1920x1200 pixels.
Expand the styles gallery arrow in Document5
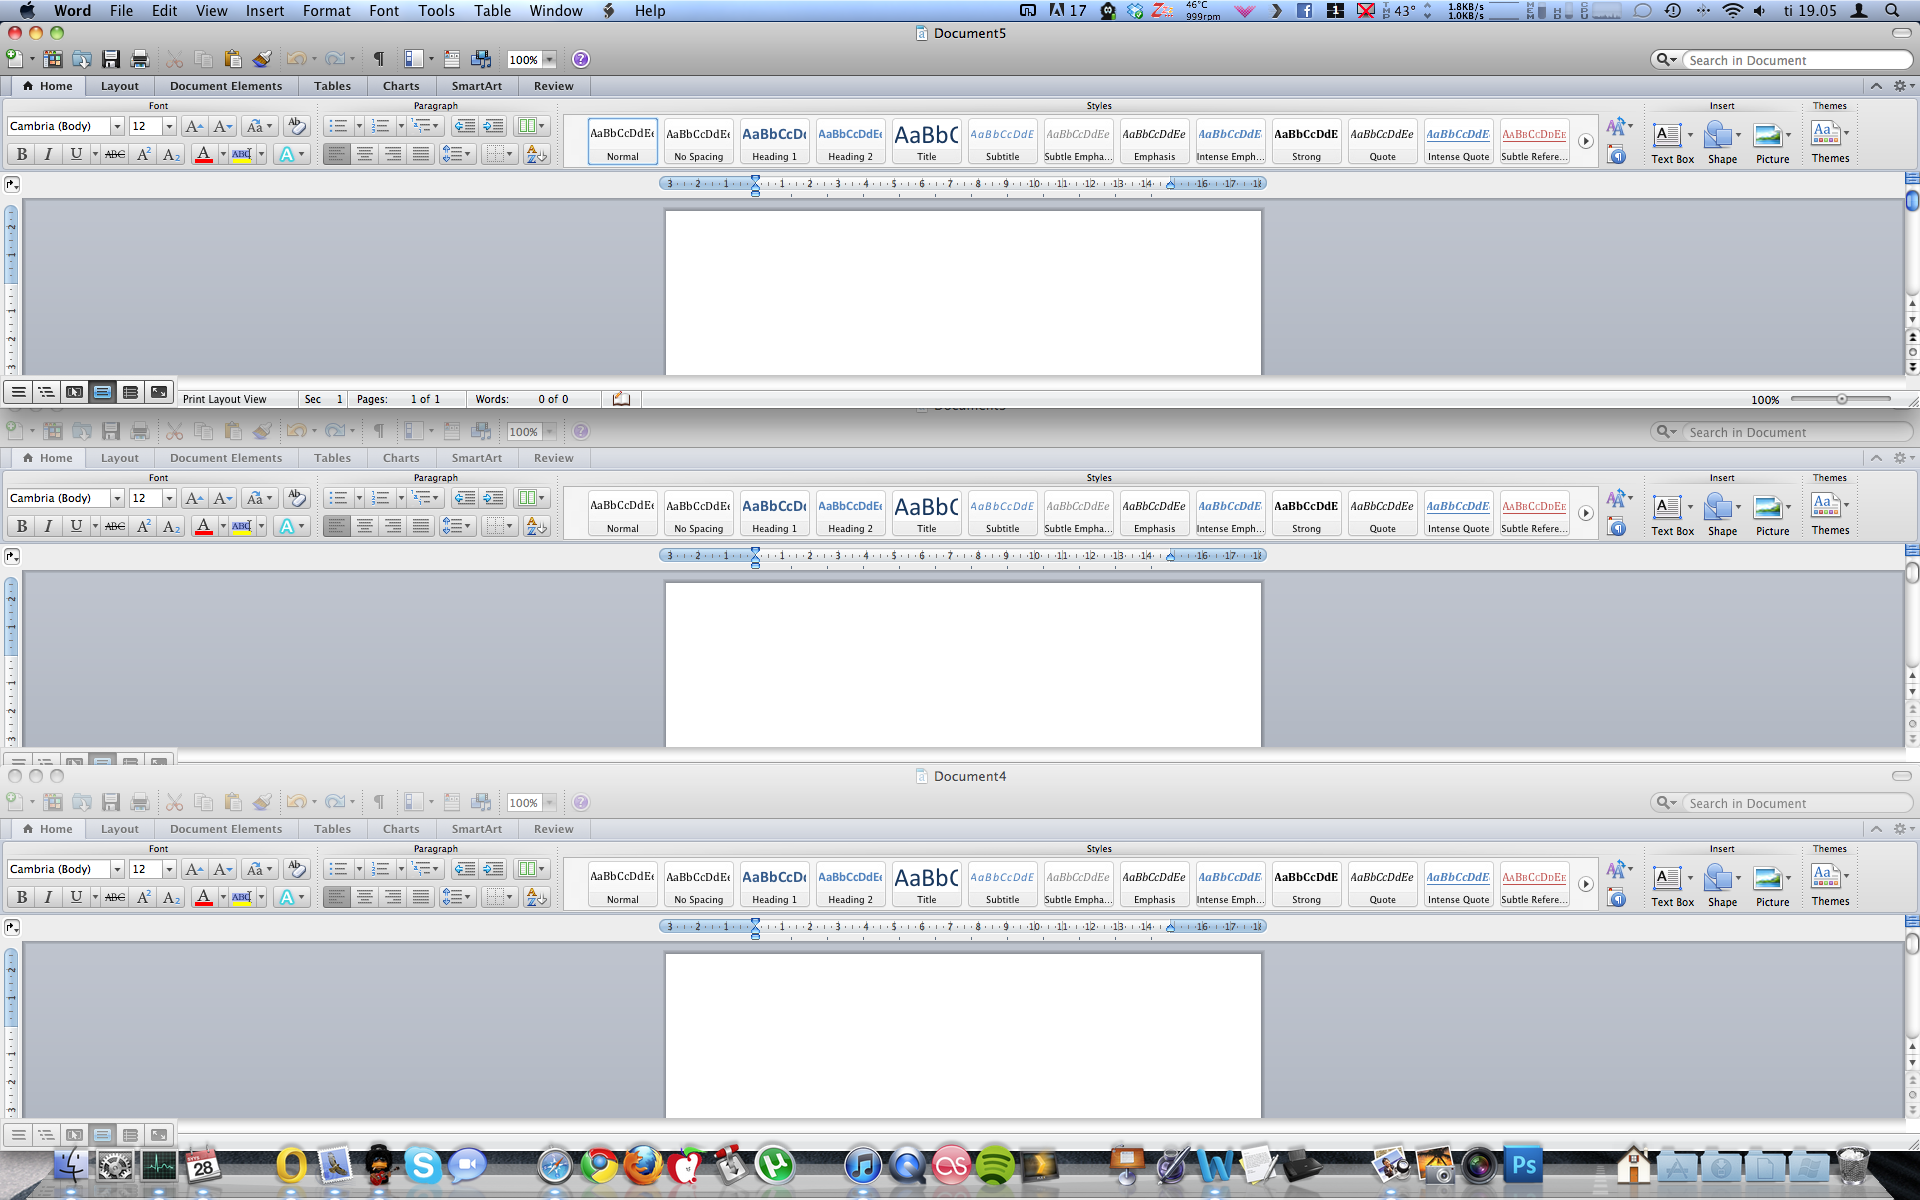pos(1585,141)
